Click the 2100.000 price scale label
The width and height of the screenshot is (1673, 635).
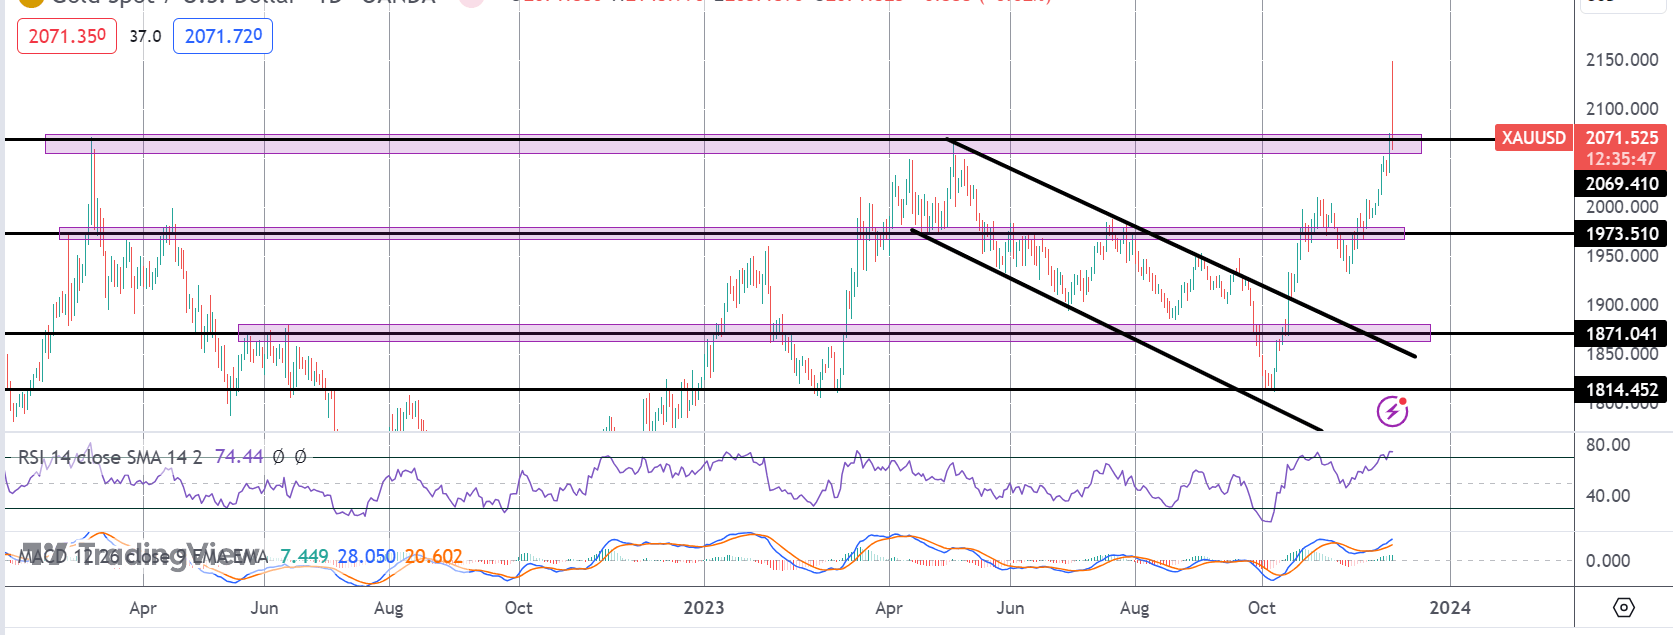pyautogui.click(x=1622, y=109)
